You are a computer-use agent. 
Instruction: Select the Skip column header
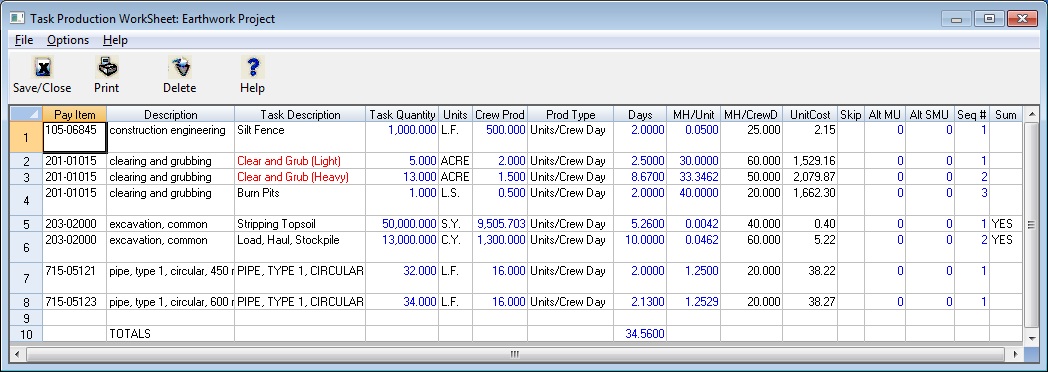851,115
